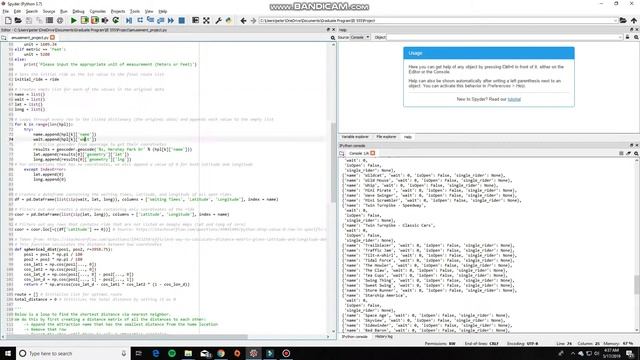Open Microsoft Edge from taskbar
This screenshot has height=360, width=640.
coord(156,353)
